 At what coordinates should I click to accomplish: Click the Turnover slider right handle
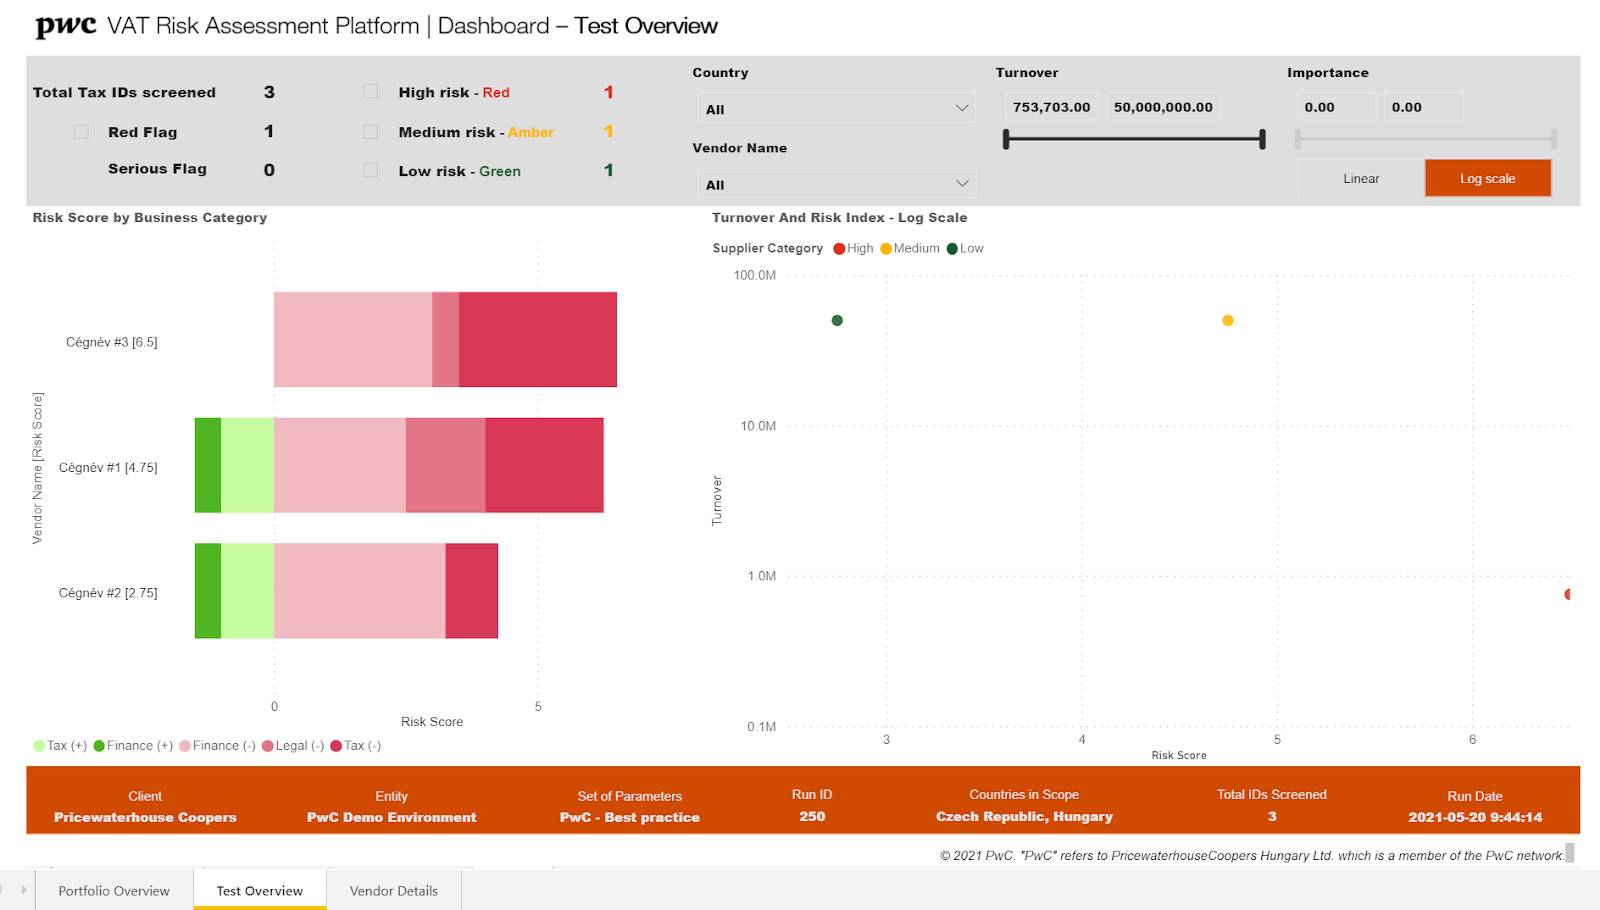point(1262,139)
